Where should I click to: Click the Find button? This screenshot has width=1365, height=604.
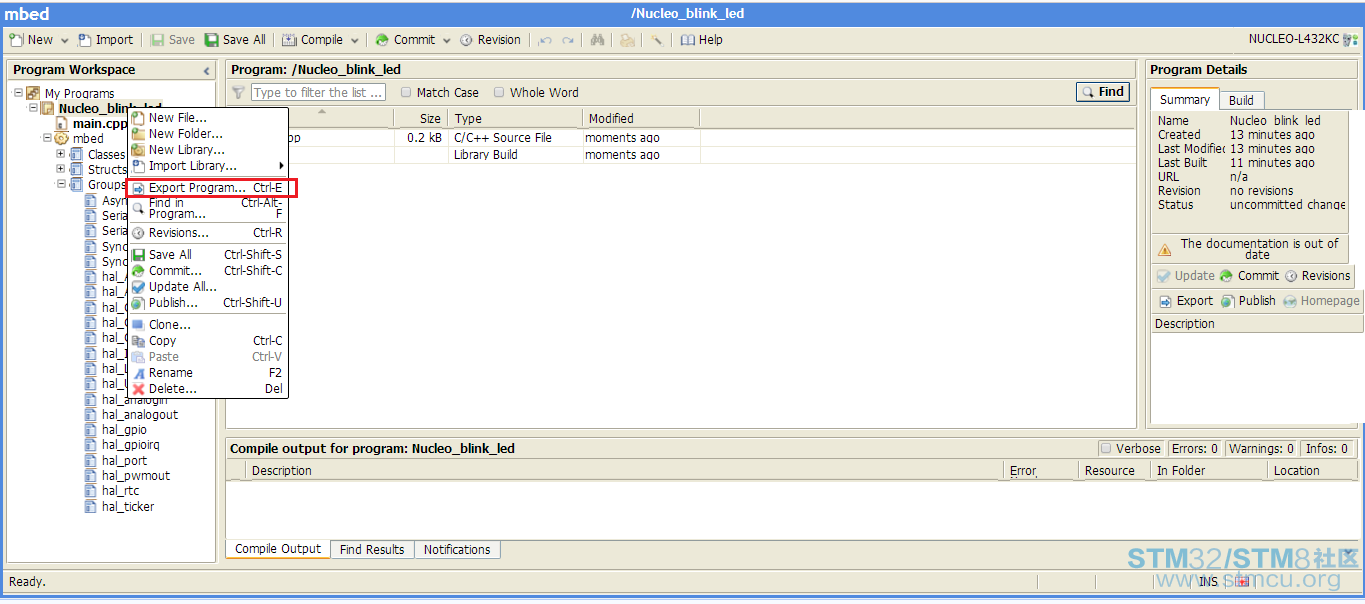tap(1103, 92)
